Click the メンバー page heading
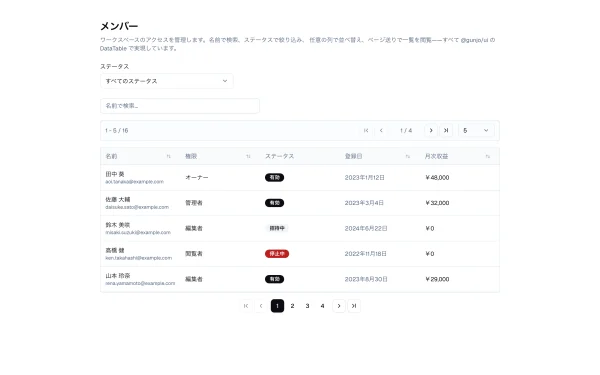 tap(119, 26)
